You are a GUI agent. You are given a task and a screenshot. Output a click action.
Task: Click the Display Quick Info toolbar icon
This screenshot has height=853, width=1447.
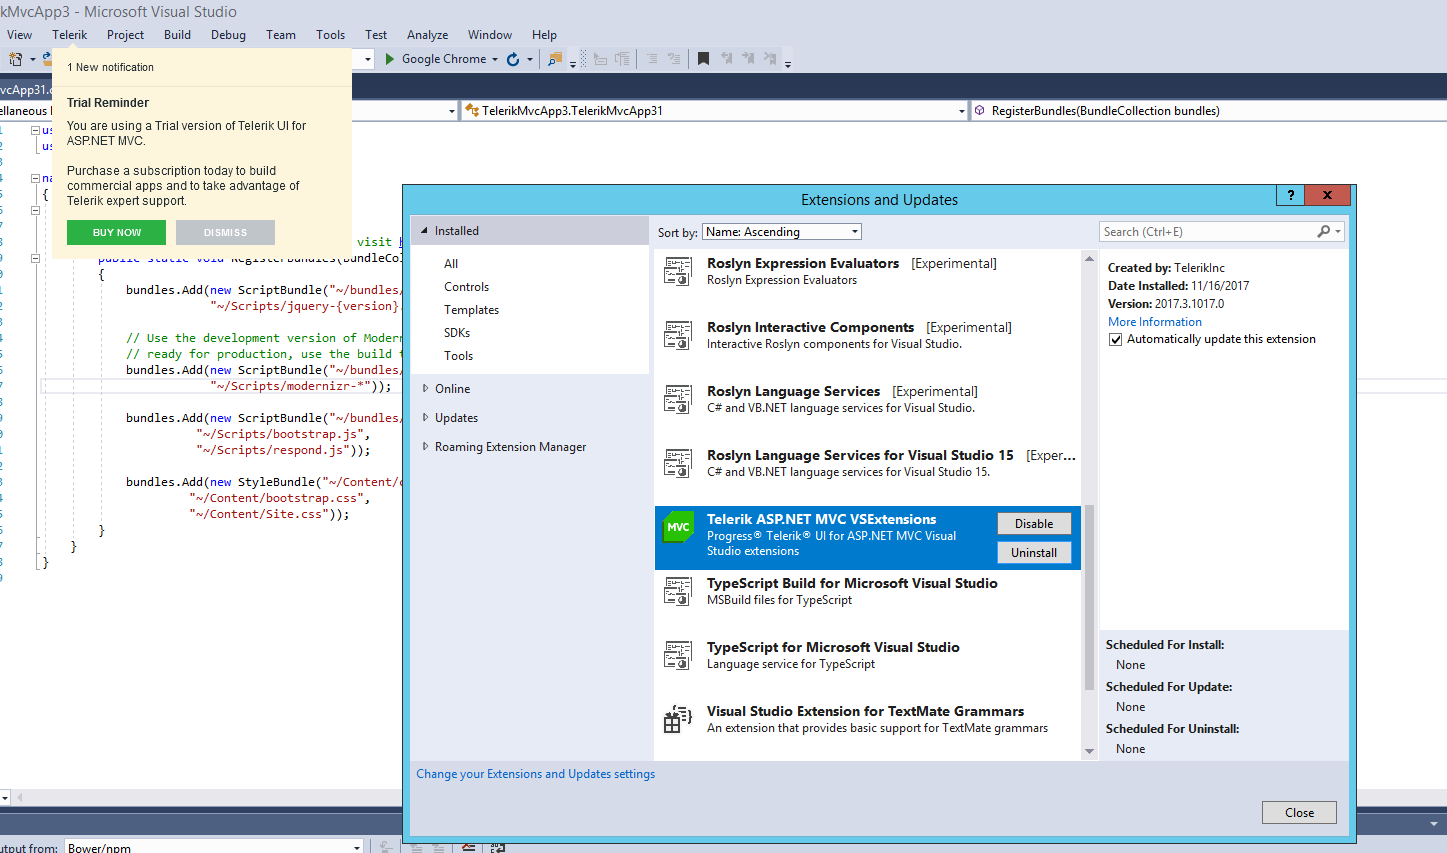(600, 59)
